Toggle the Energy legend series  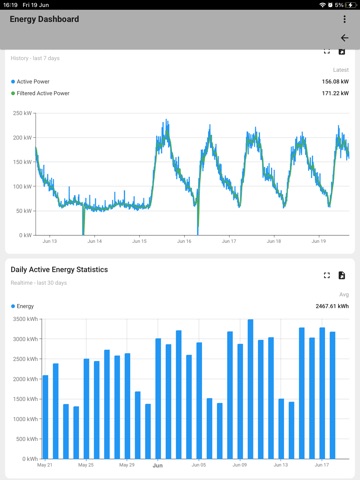23,306
